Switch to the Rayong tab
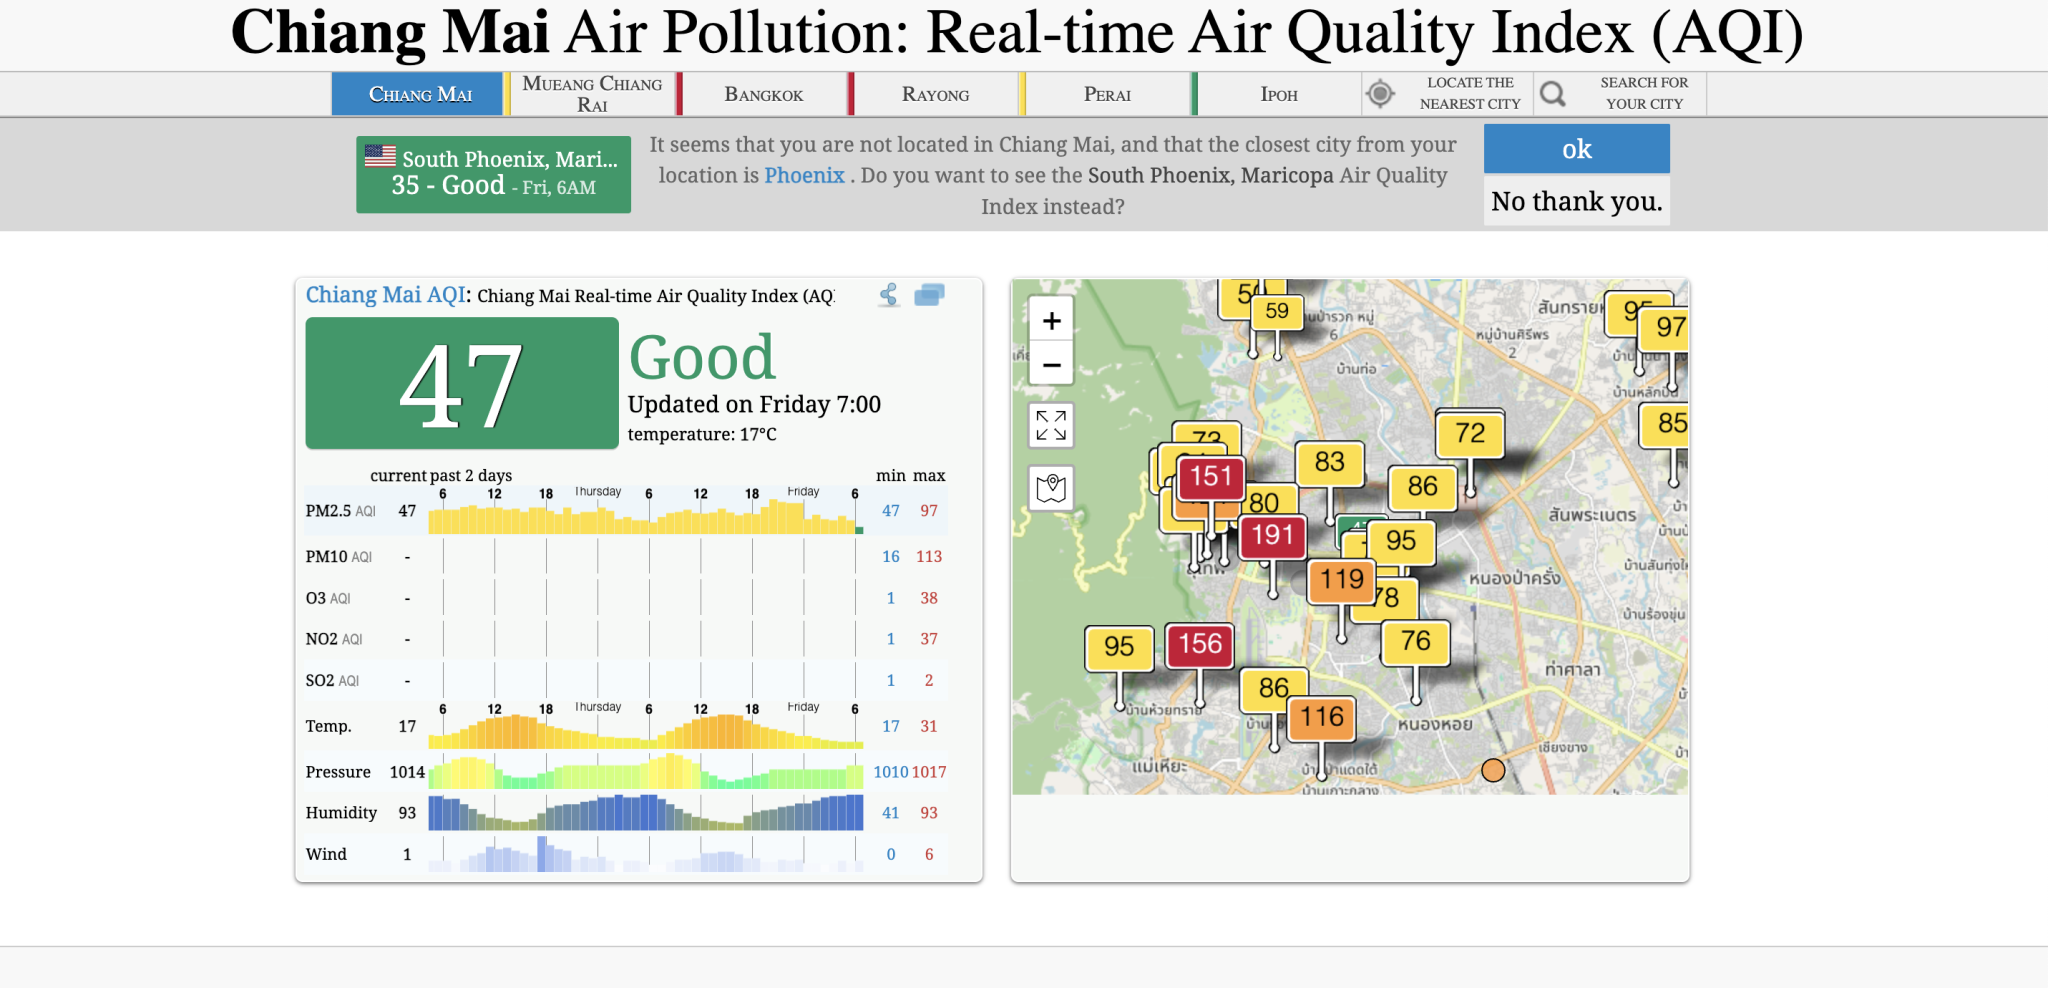This screenshot has height=988, width=2048. tap(935, 94)
